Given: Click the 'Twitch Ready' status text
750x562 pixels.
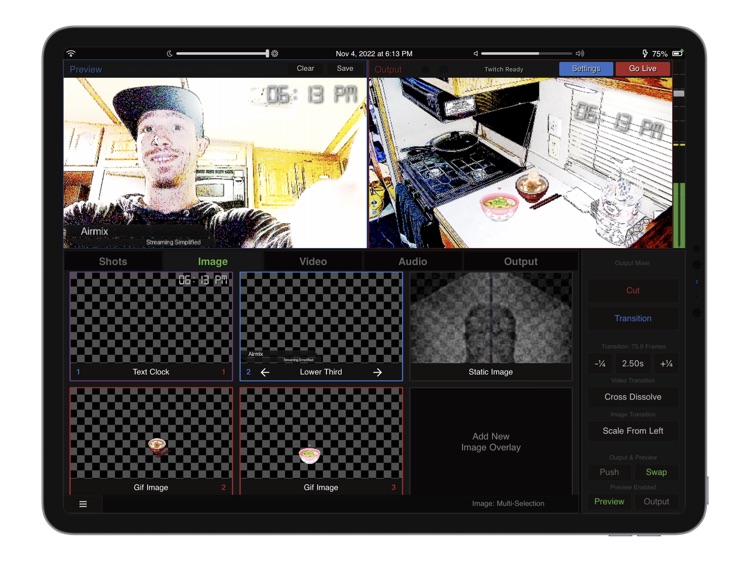Looking at the screenshot, I should 504,69.
